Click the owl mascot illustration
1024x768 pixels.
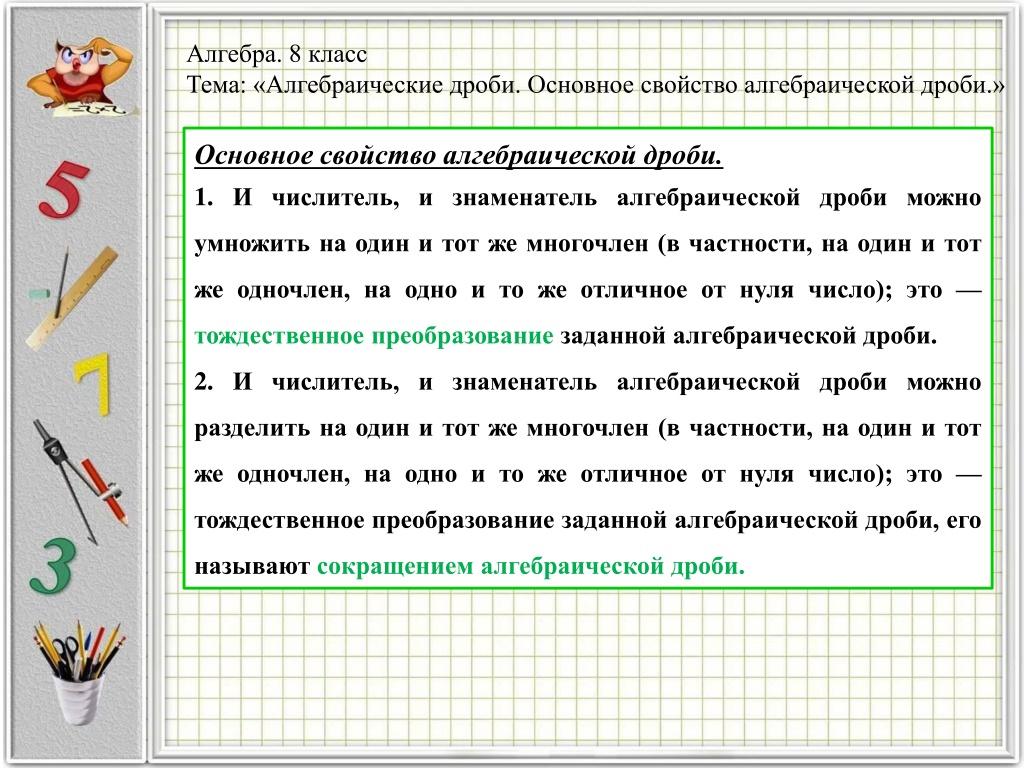click(x=81, y=77)
